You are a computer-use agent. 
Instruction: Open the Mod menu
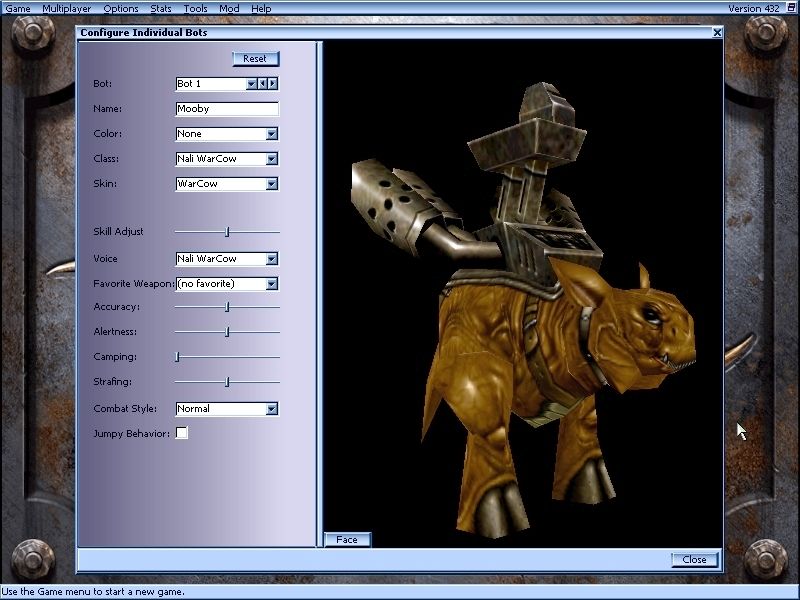[x=229, y=8]
